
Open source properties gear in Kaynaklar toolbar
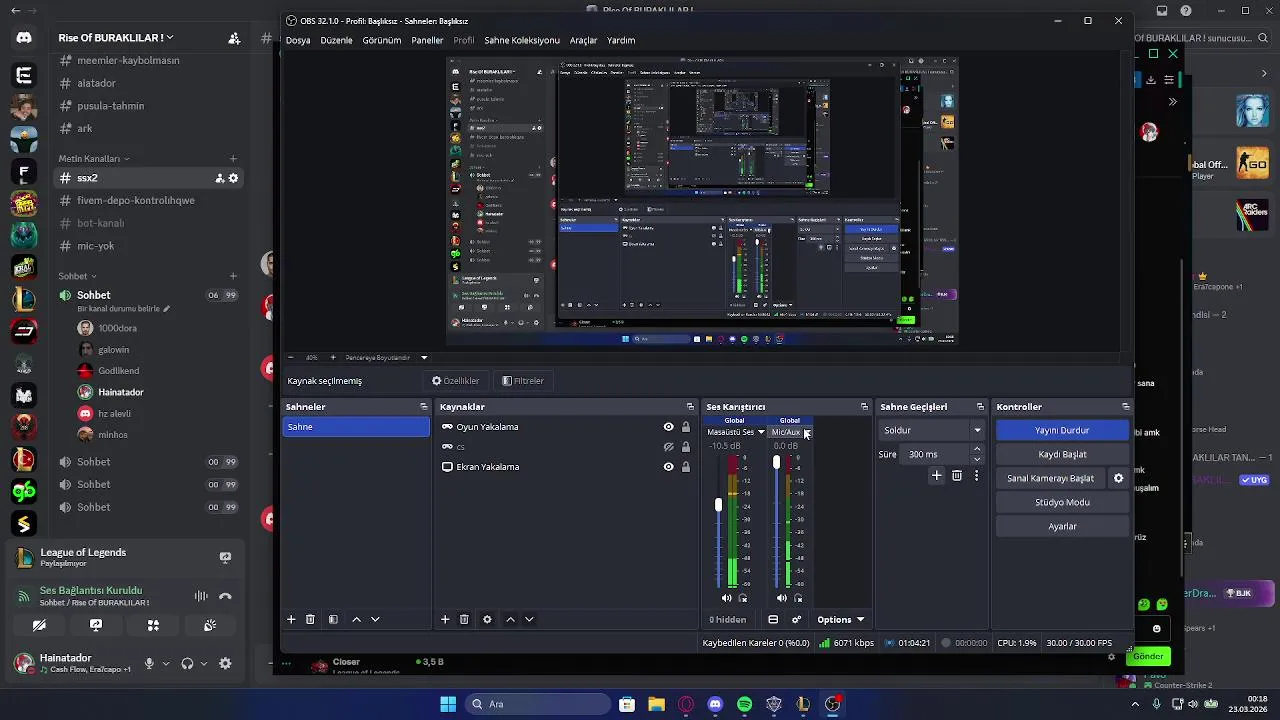487,619
